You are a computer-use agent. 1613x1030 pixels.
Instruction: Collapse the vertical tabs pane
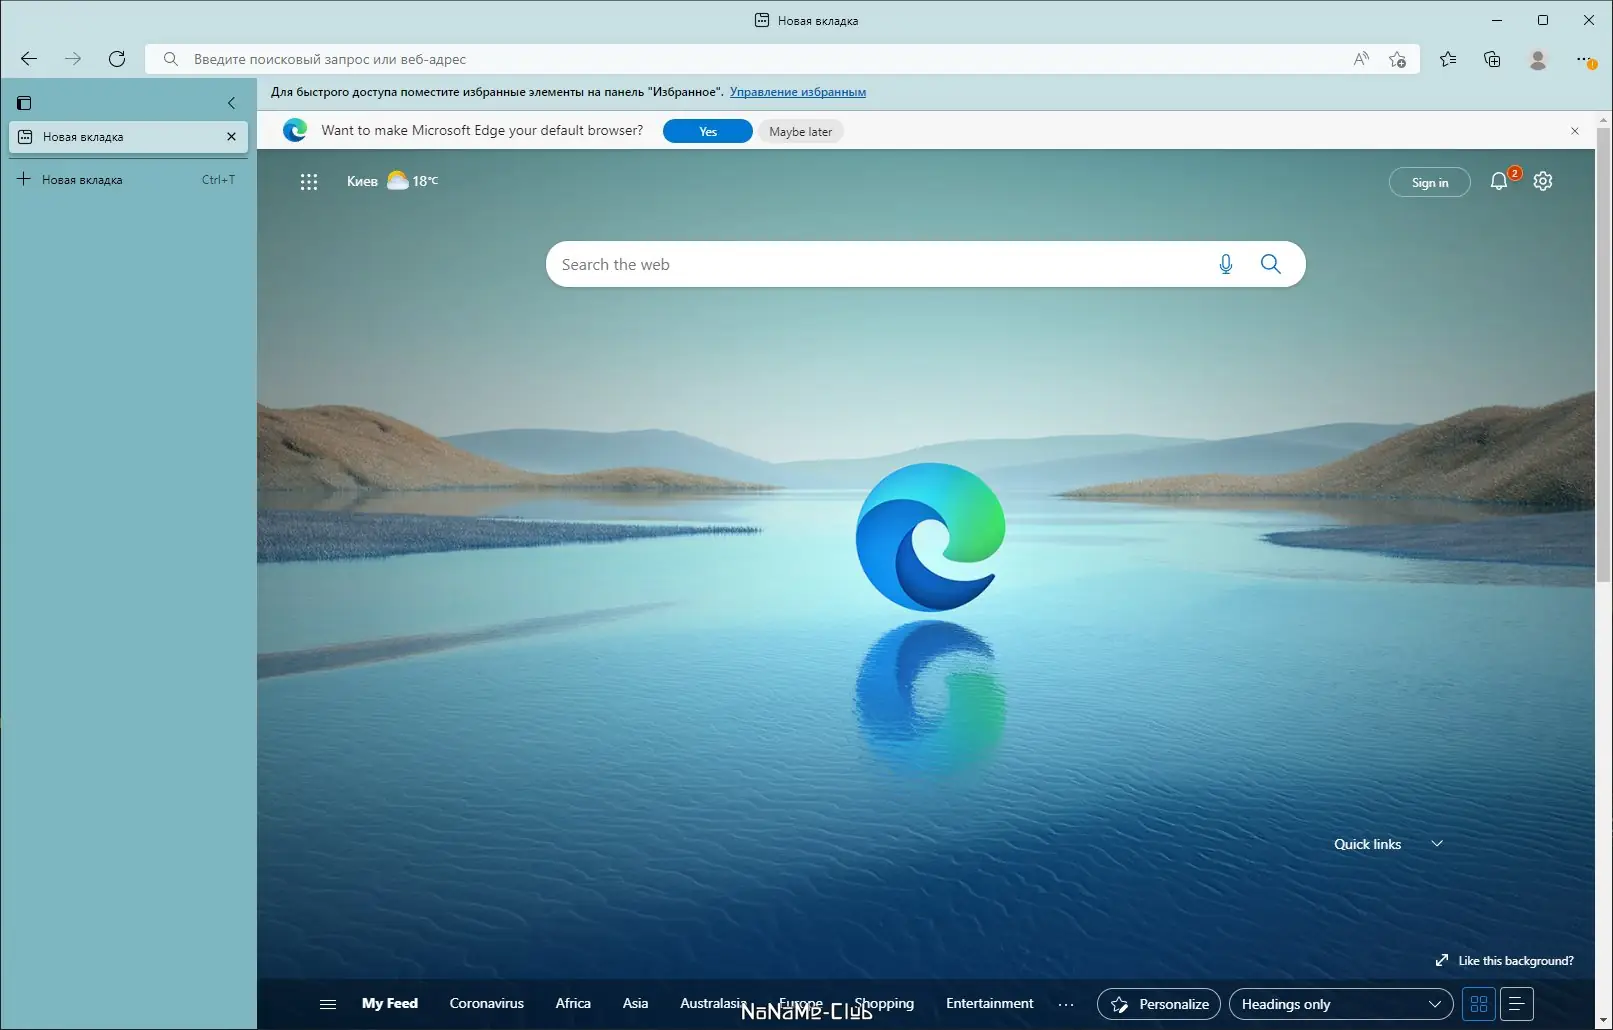pyautogui.click(x=231, y=103)
